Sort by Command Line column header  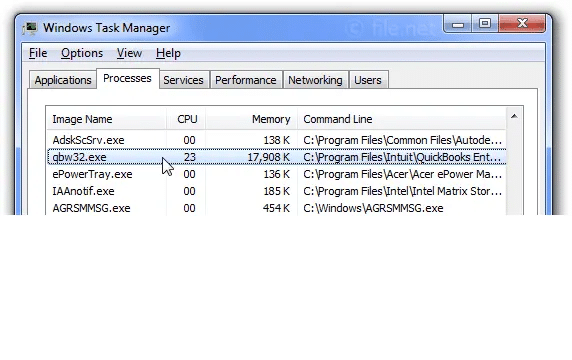click(402, 119)
